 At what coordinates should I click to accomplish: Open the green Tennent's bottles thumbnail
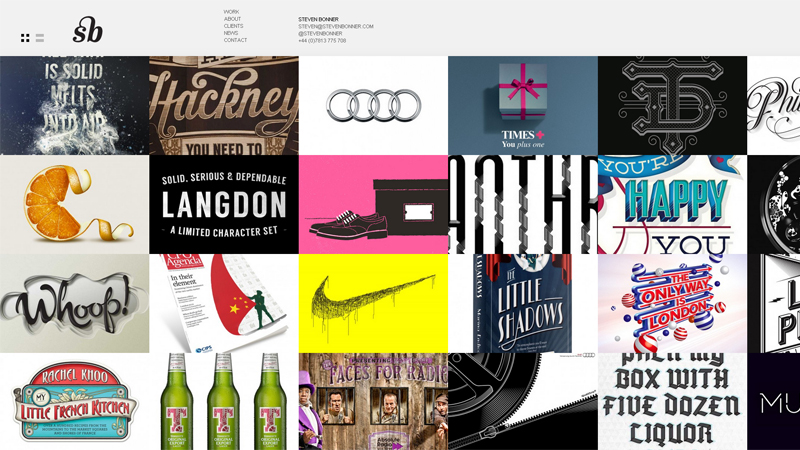point(224,402)
